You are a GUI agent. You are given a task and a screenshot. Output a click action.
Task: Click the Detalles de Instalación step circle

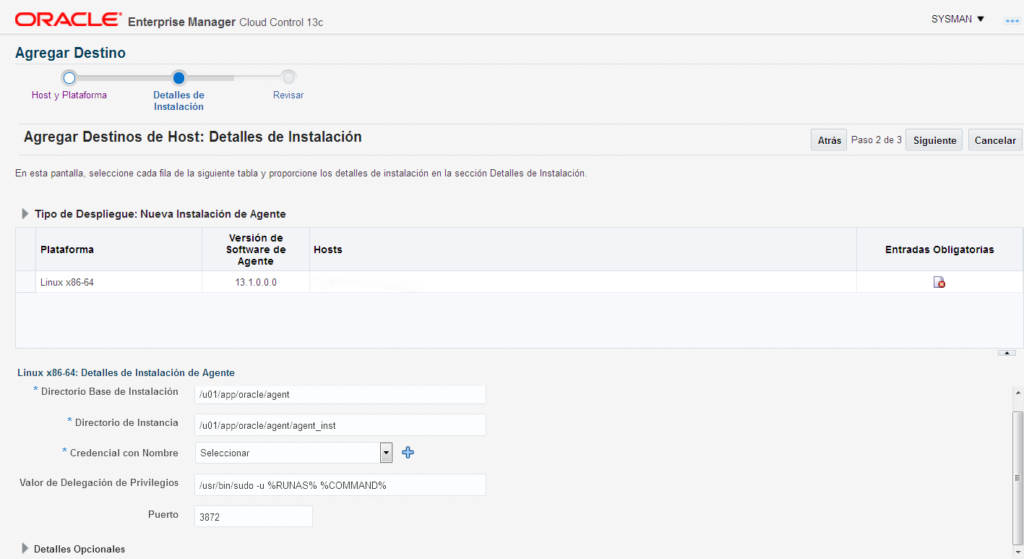tap(178, 78)
